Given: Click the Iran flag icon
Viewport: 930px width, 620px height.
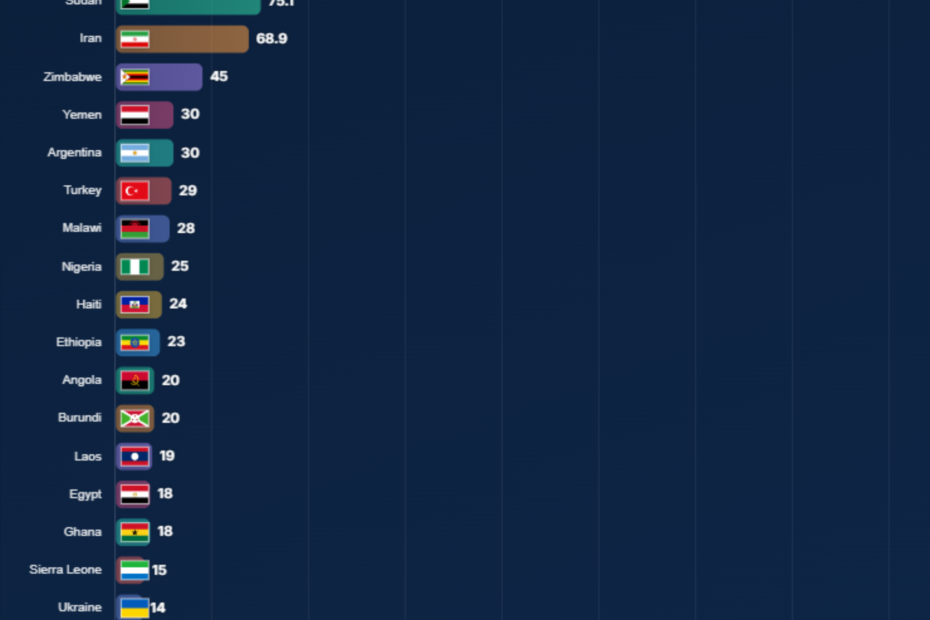Looking at the screenshot, I should click(x=135, y=39).
